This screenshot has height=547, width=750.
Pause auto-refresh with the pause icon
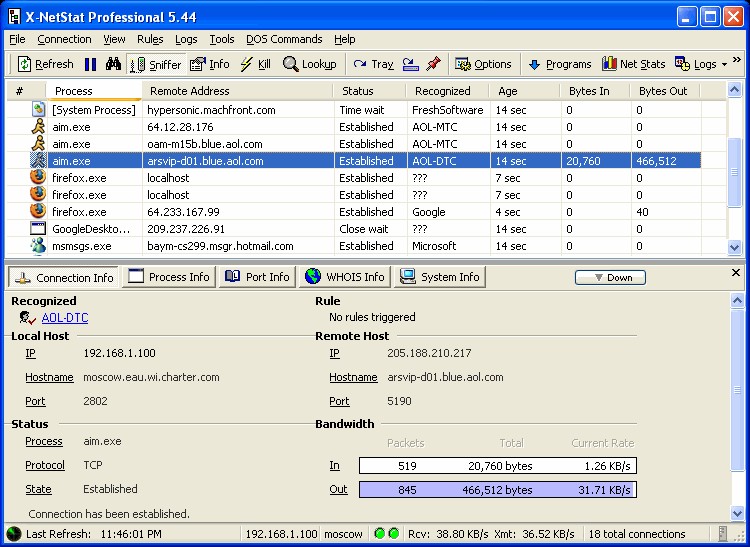point(91,64)
